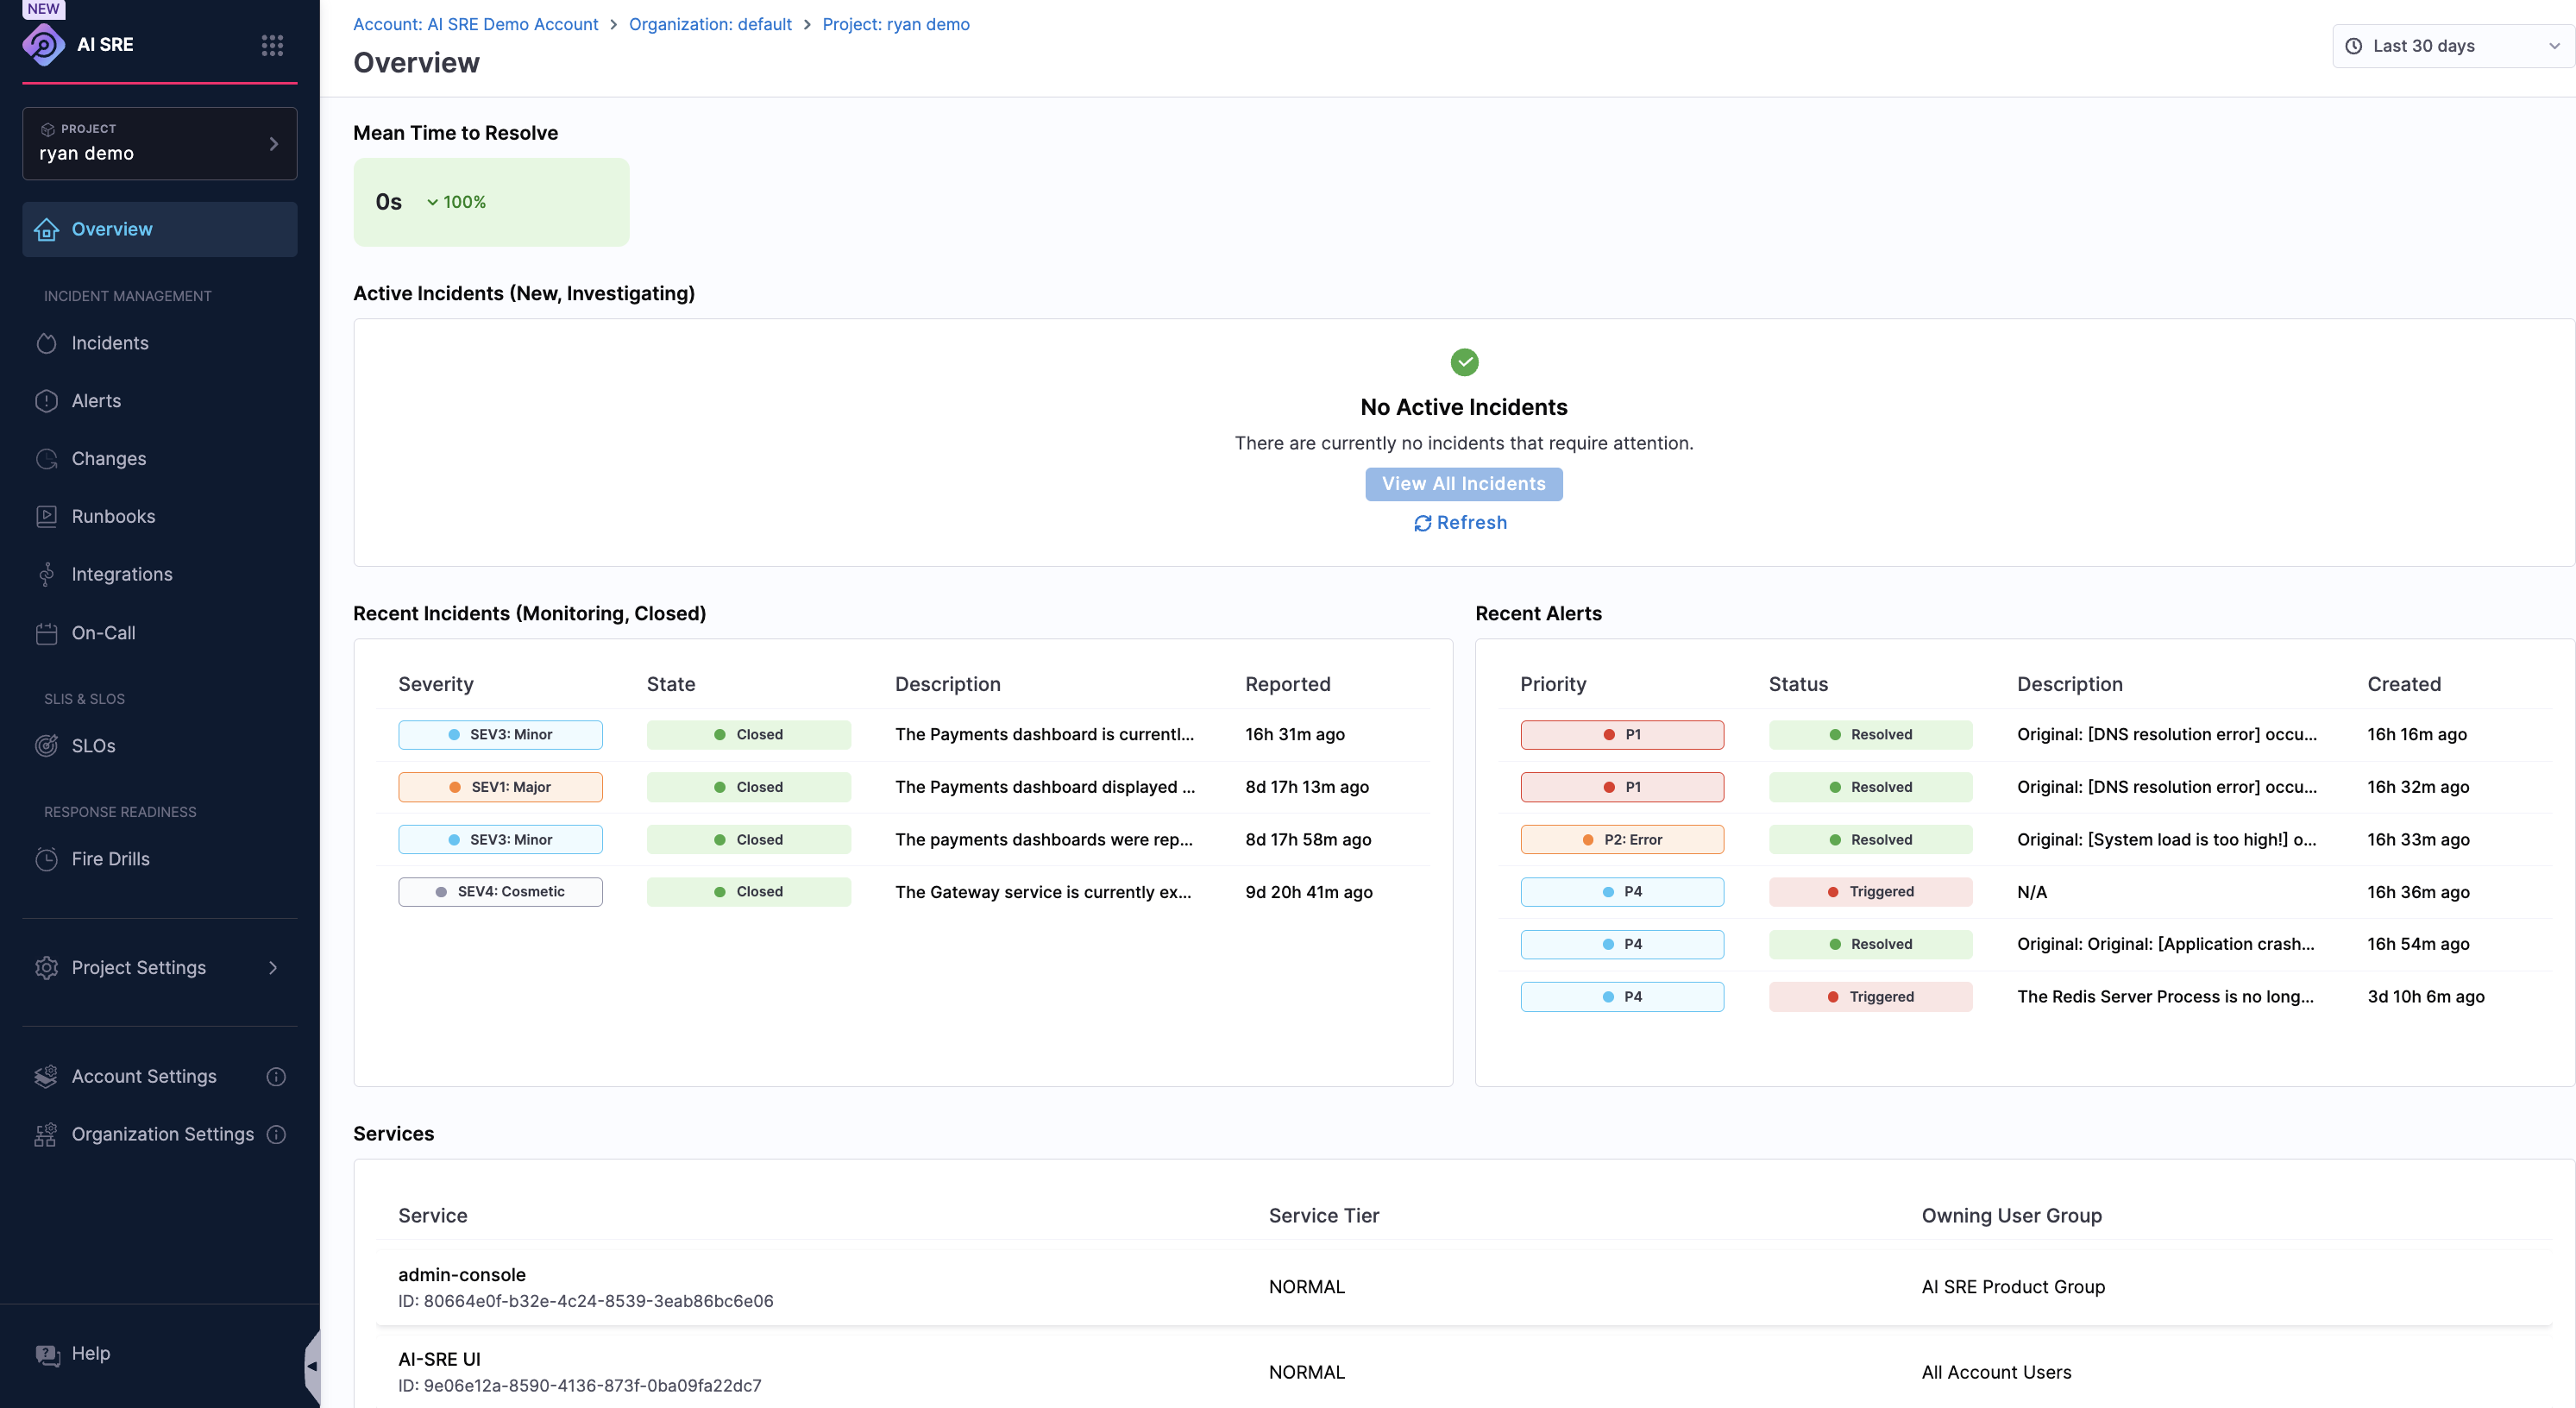Open SLOs menu item
Image resolution: width=2576 pixels, height=1408 pixels.
(160, 745)
